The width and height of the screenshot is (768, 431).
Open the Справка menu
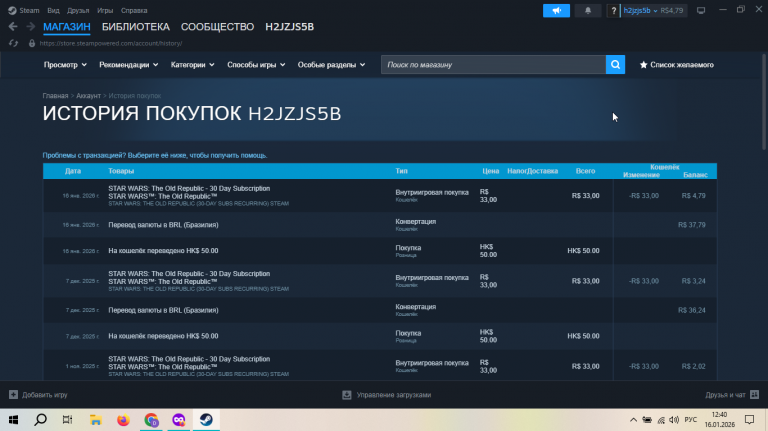[x=134, y=10]
